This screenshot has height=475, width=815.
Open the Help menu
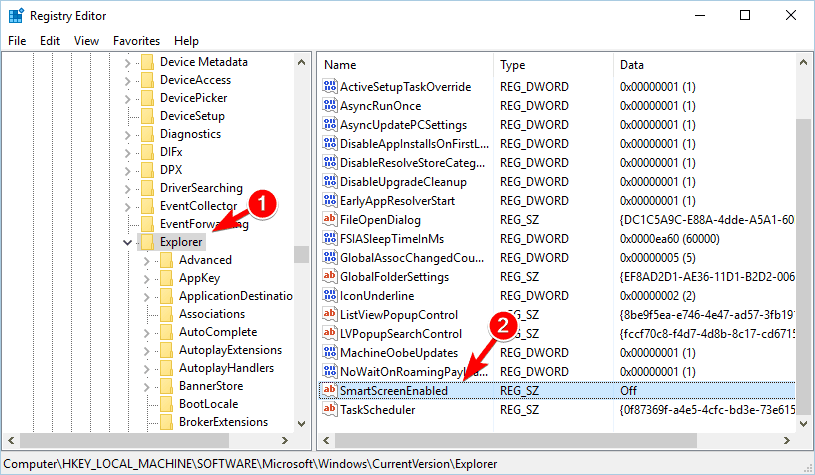pyautogui.click(x=186, y=41)
